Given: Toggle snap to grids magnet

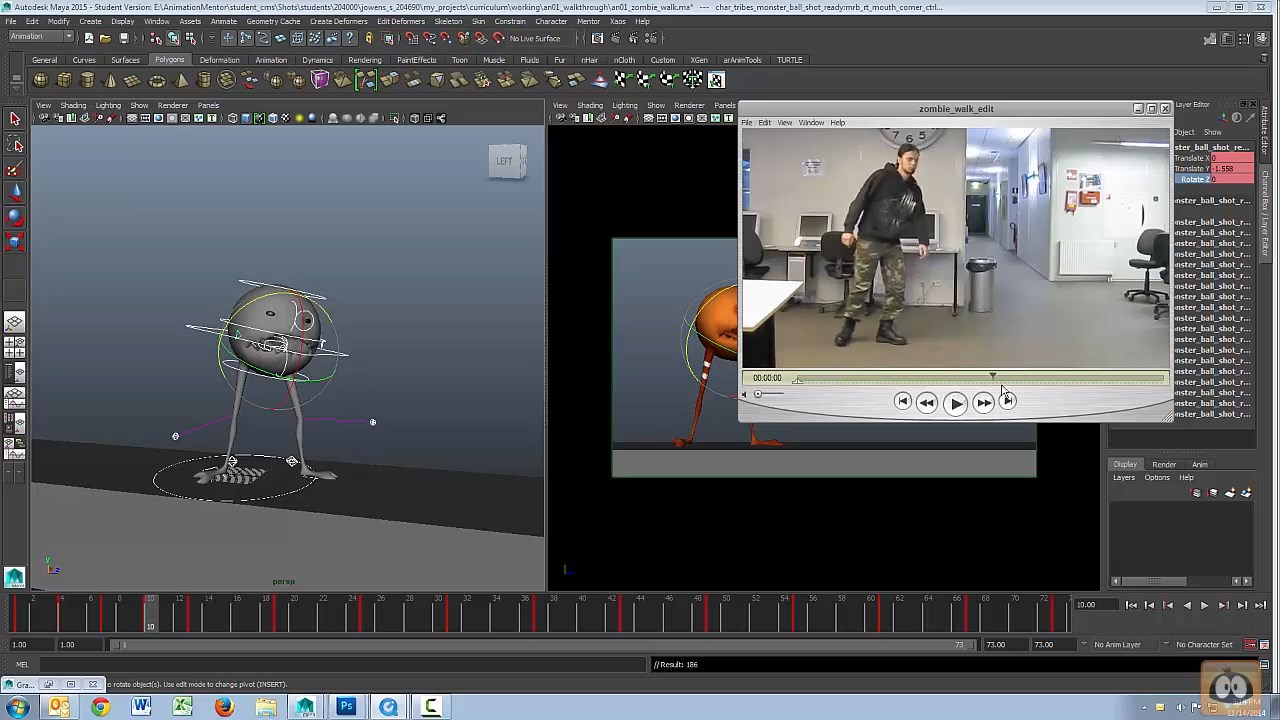Looking at the screenshot, I should [411, 38].
